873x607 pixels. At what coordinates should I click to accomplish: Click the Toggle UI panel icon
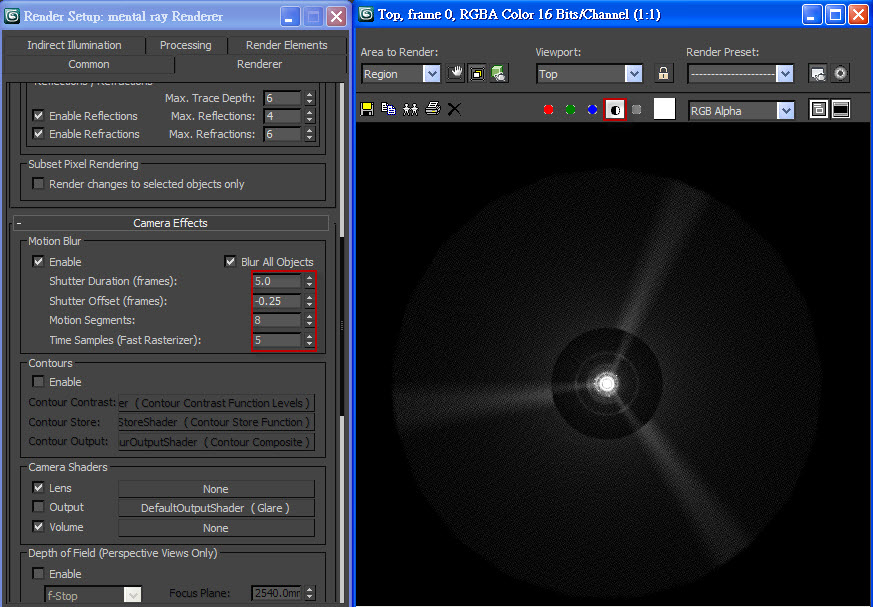tap(841, 109)
